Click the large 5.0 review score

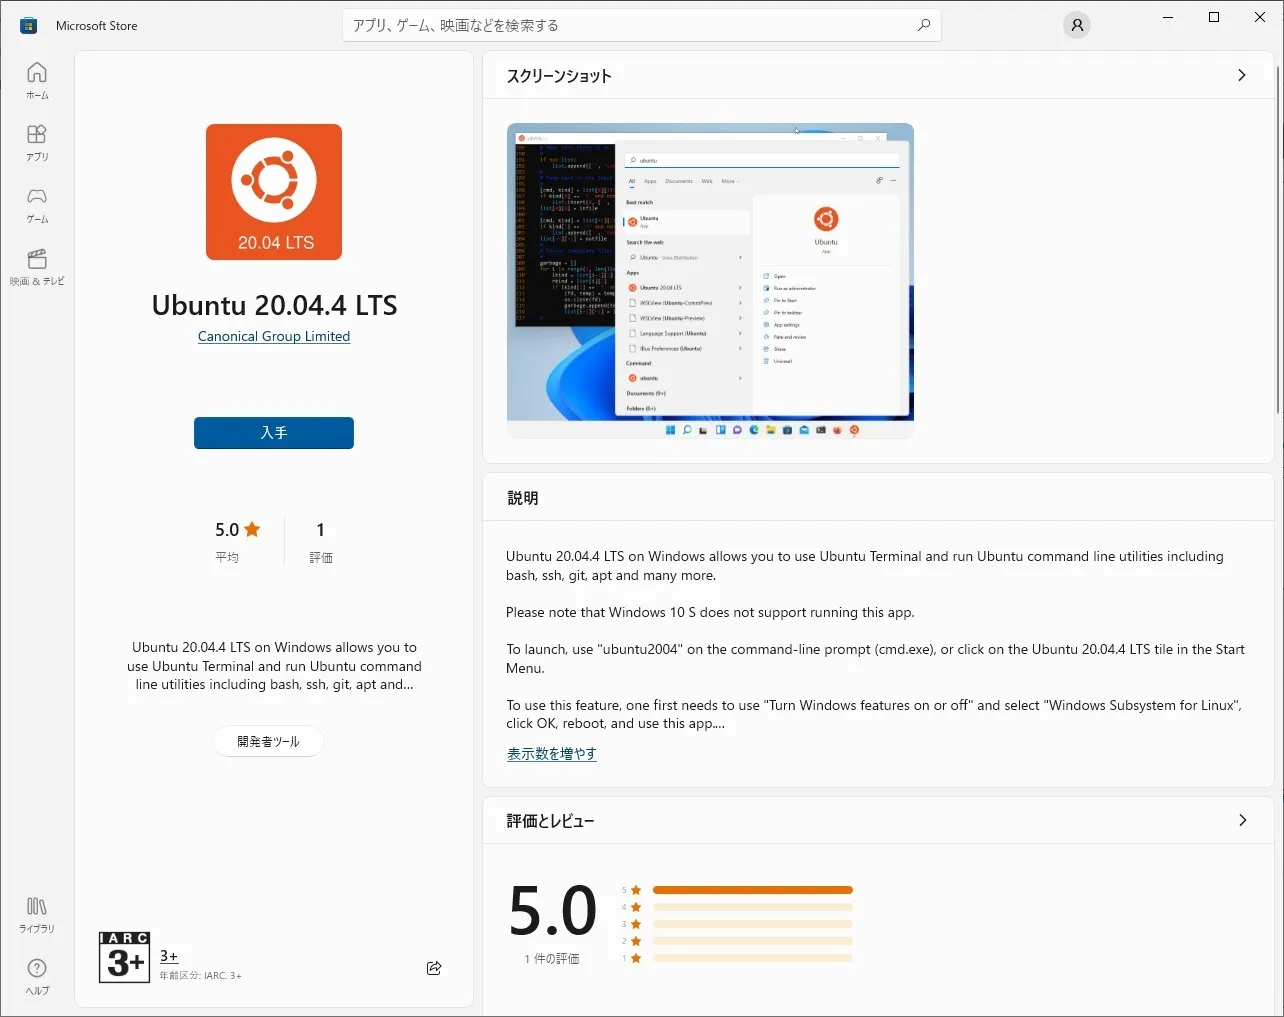(x=552, y=911)
